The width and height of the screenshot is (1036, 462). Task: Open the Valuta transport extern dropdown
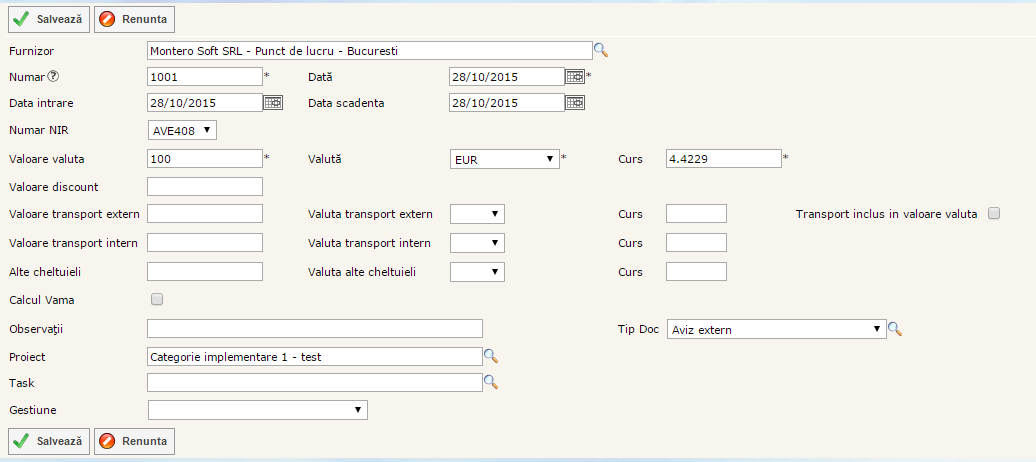coord(477,214)
